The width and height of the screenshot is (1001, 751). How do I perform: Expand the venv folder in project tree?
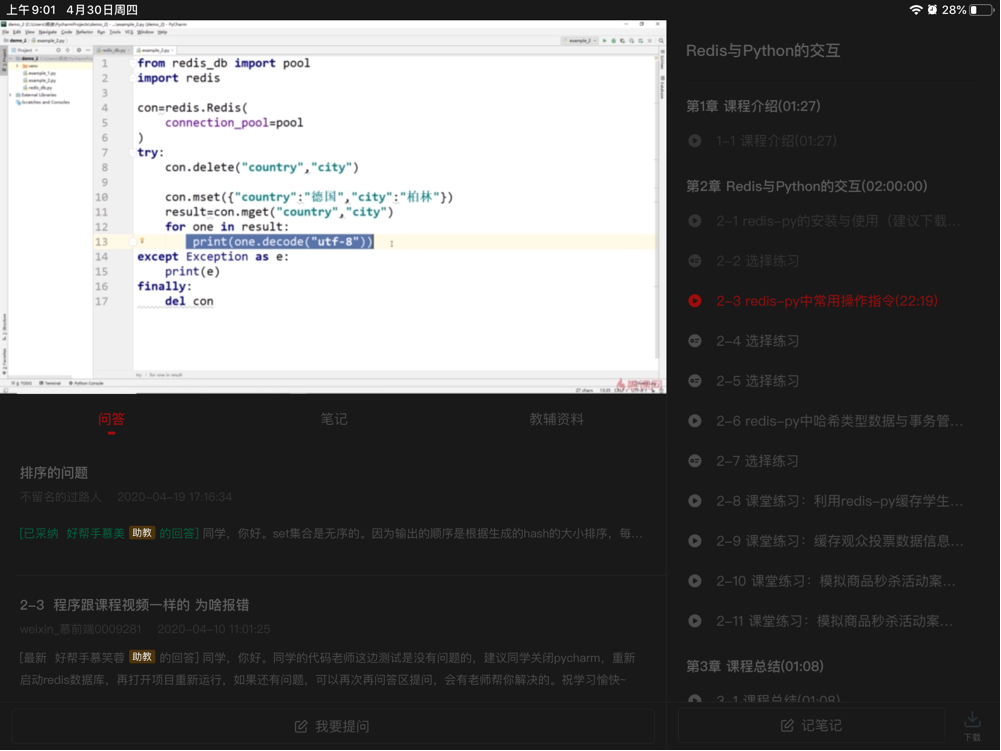coord(17,66)
